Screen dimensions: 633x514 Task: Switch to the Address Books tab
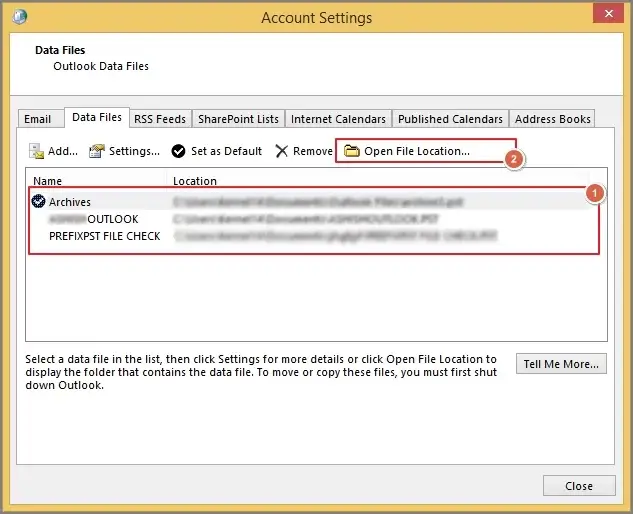point(552,119)
